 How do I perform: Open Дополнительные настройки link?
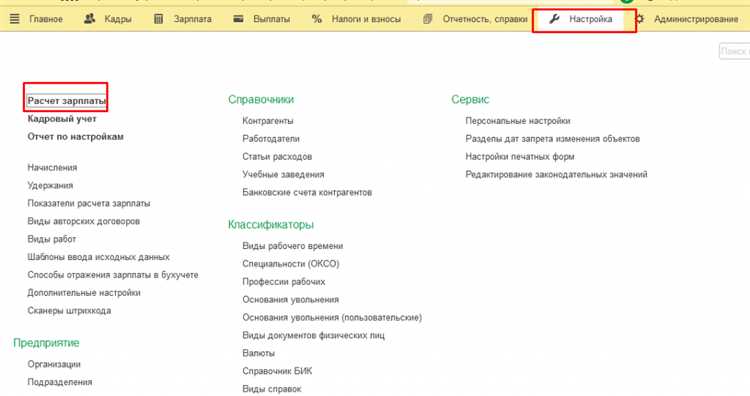[x=84, y=292]
